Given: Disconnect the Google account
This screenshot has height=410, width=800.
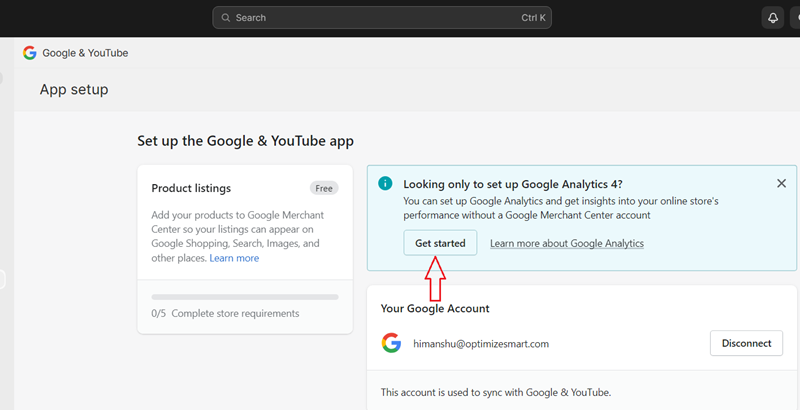Looking at the screenshot, I should pos(746,343).
